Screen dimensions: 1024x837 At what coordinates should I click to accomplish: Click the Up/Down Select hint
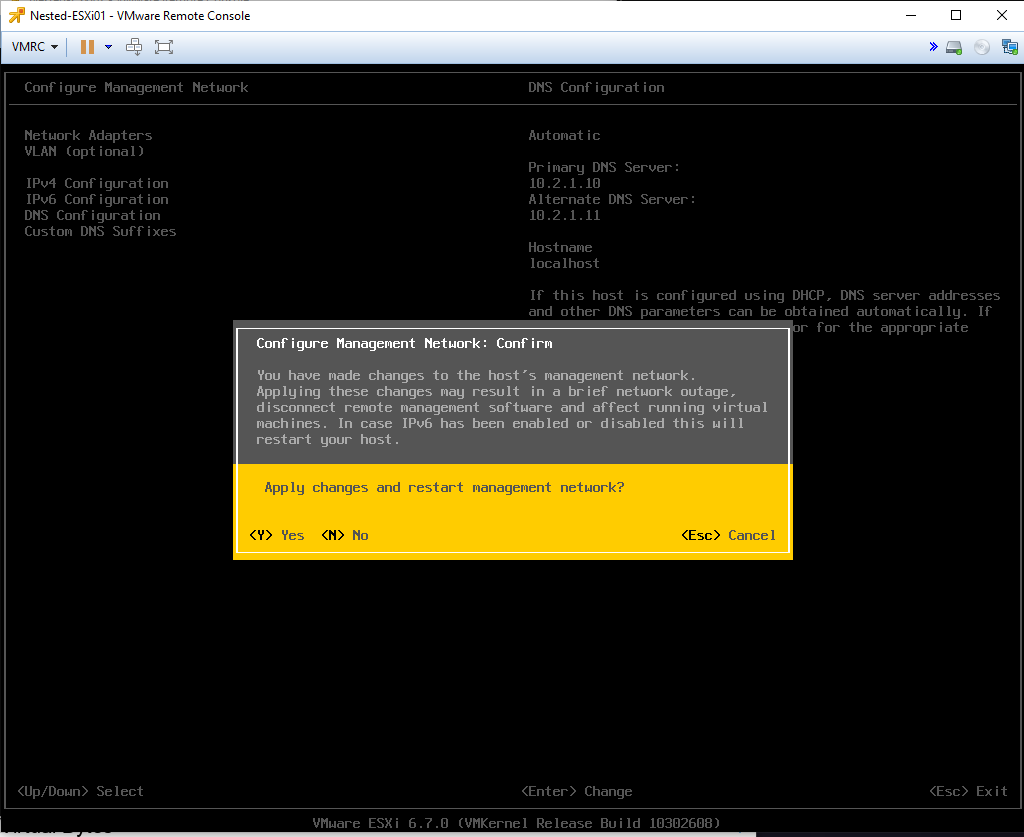(80, 791)
